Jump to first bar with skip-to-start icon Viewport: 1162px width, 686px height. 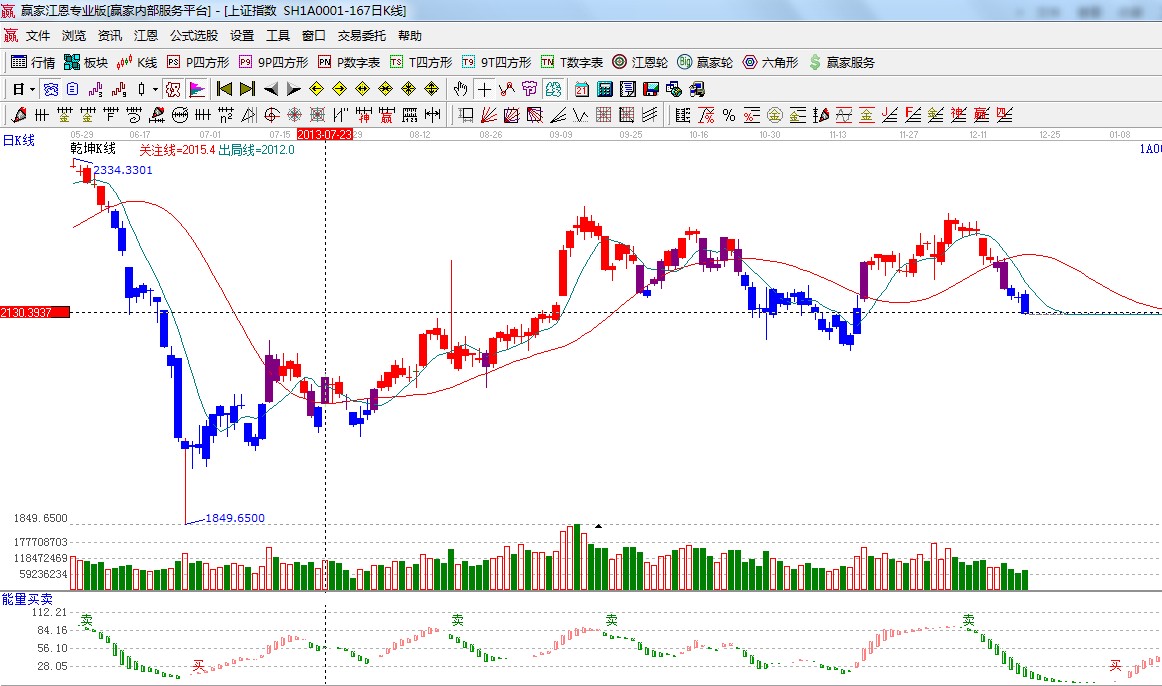coord(224,89)
